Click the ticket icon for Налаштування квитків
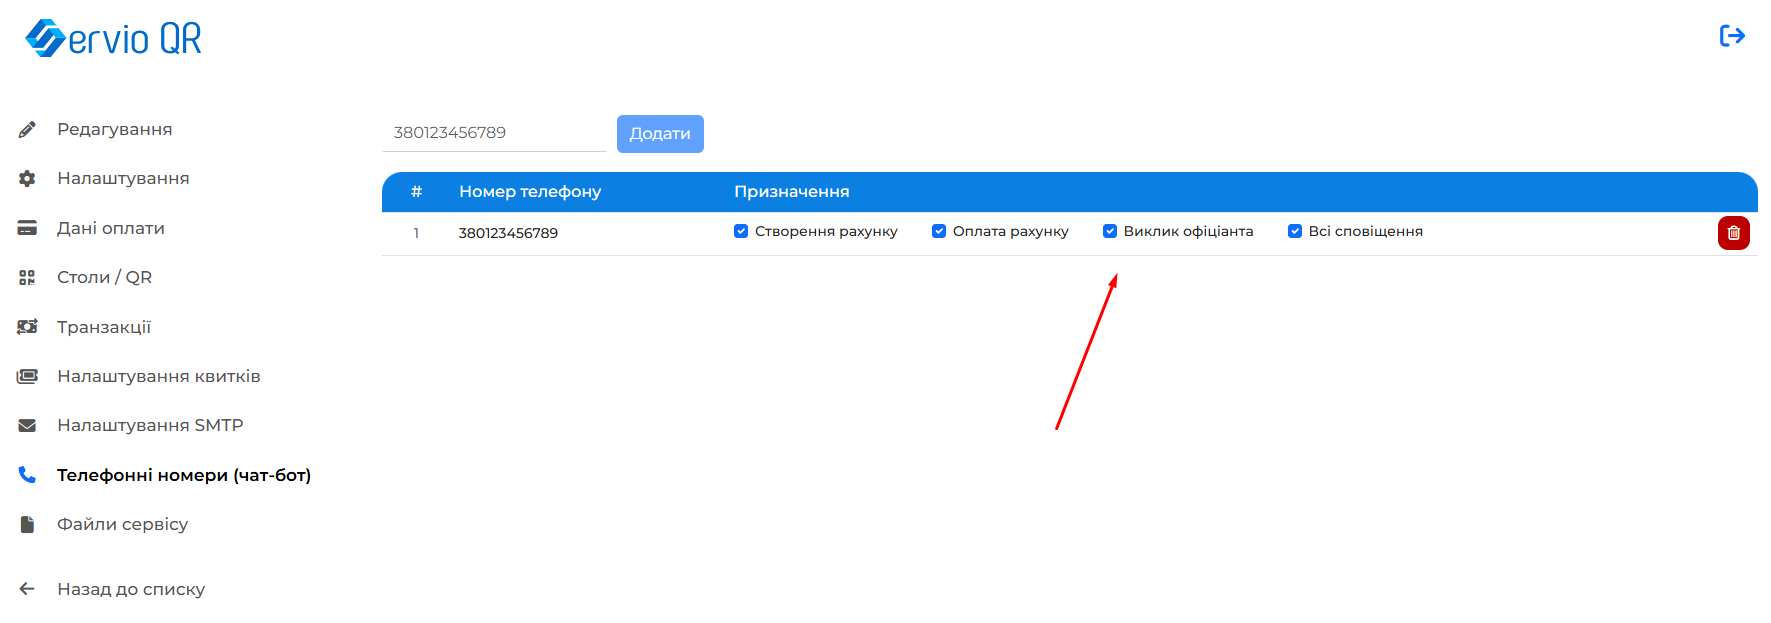This screenshot has width=1771, height=623. click(27, 377)
